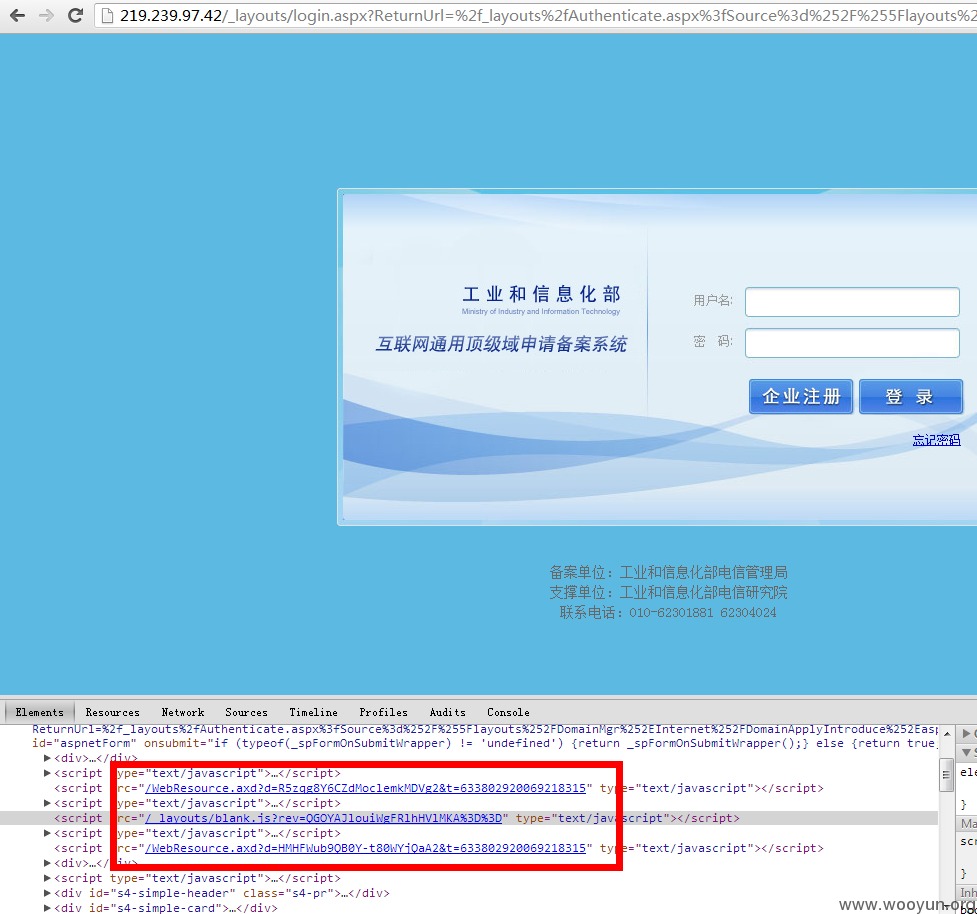Open the 忘记密码 forgot password link

(936, 440)
